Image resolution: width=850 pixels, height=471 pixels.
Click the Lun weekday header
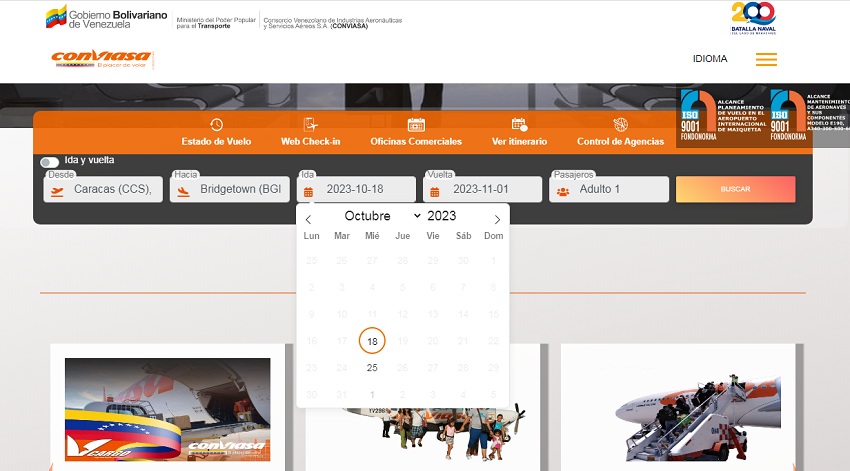click(x=311, y=236)
